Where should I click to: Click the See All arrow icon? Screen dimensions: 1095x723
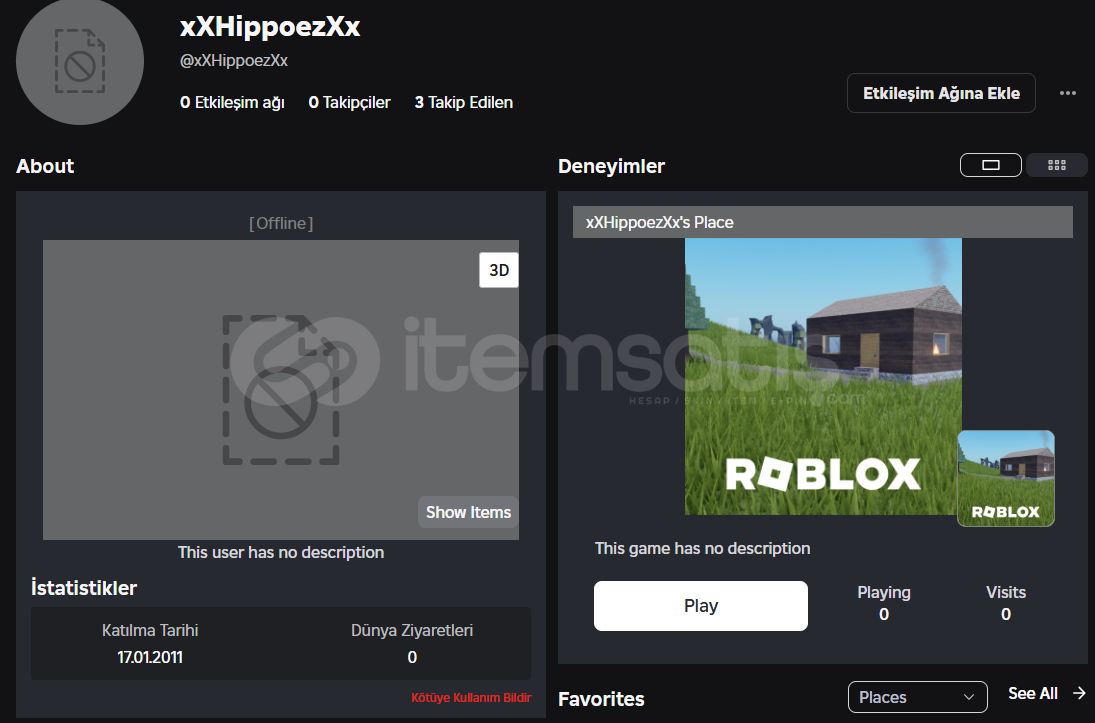[1080, 693]
